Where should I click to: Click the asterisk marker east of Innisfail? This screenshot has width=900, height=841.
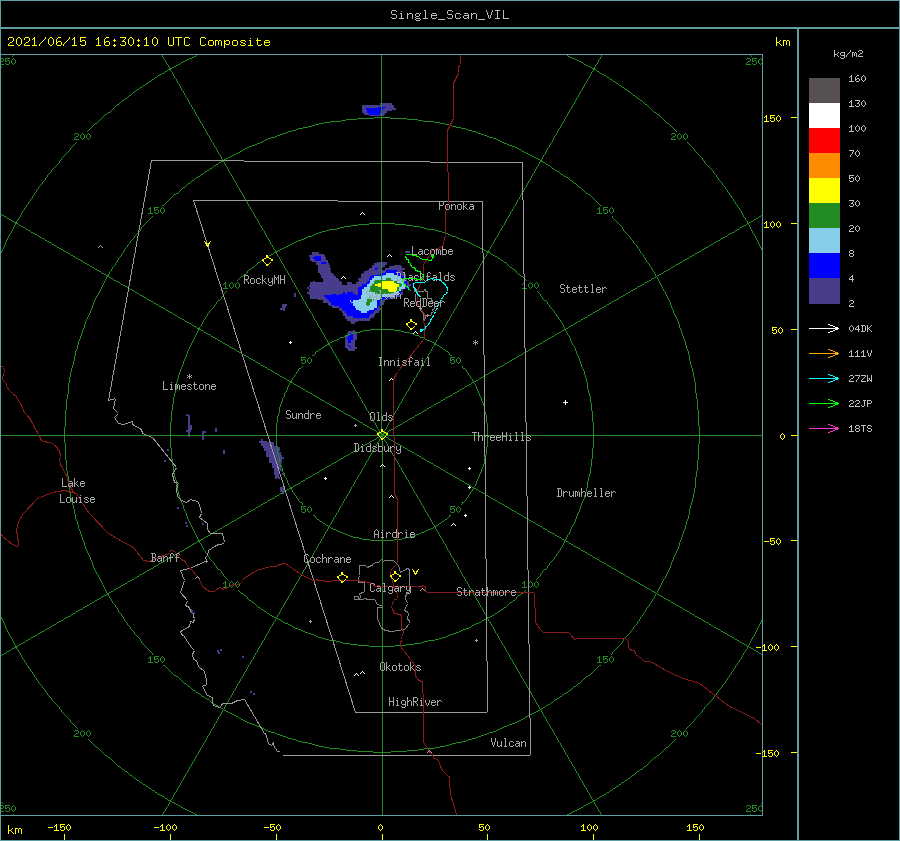click(x=475, y=343)
